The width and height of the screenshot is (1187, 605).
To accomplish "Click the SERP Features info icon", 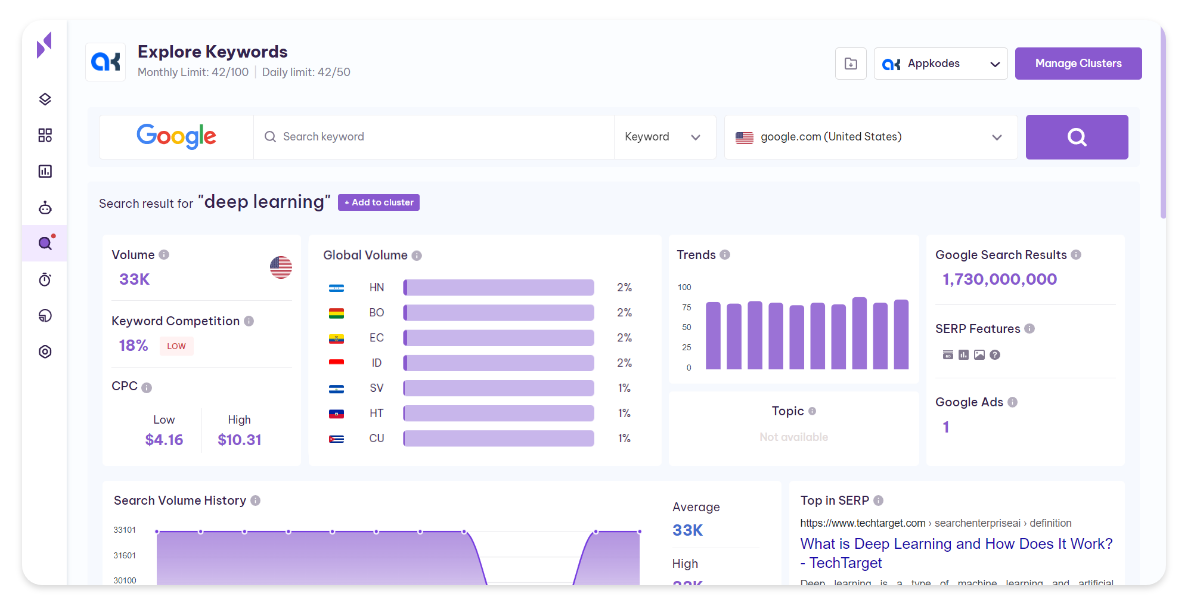I will click(1030, 329).
